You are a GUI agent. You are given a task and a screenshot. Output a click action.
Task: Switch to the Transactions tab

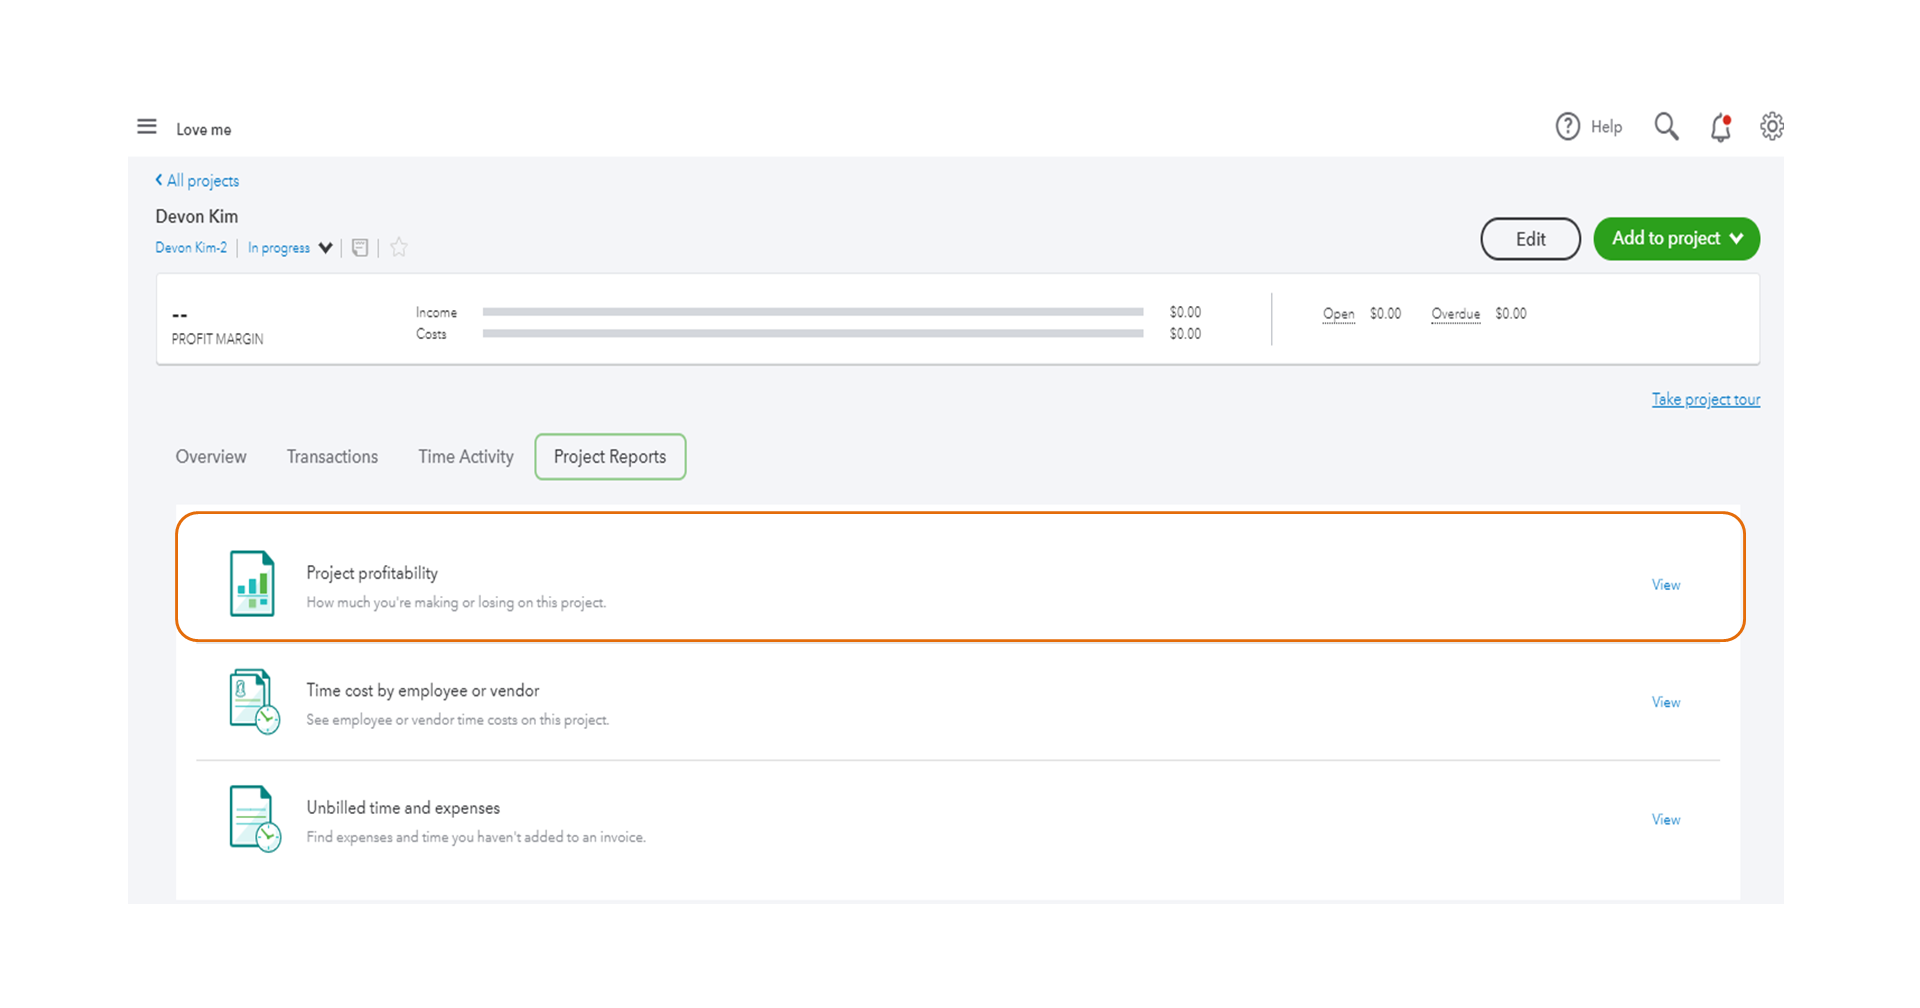point(332,456)
